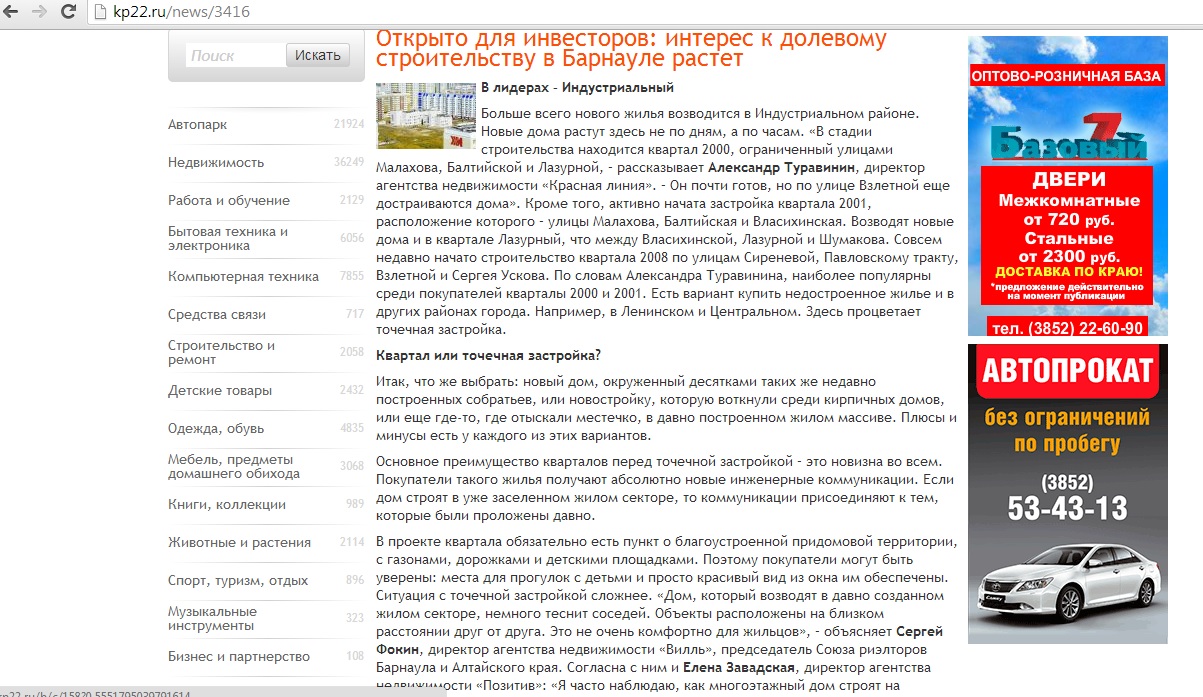Click the count 896 beside Спорт, туризм, отдых
Viewport: 1203px width, 697px height.
point(355,580)
